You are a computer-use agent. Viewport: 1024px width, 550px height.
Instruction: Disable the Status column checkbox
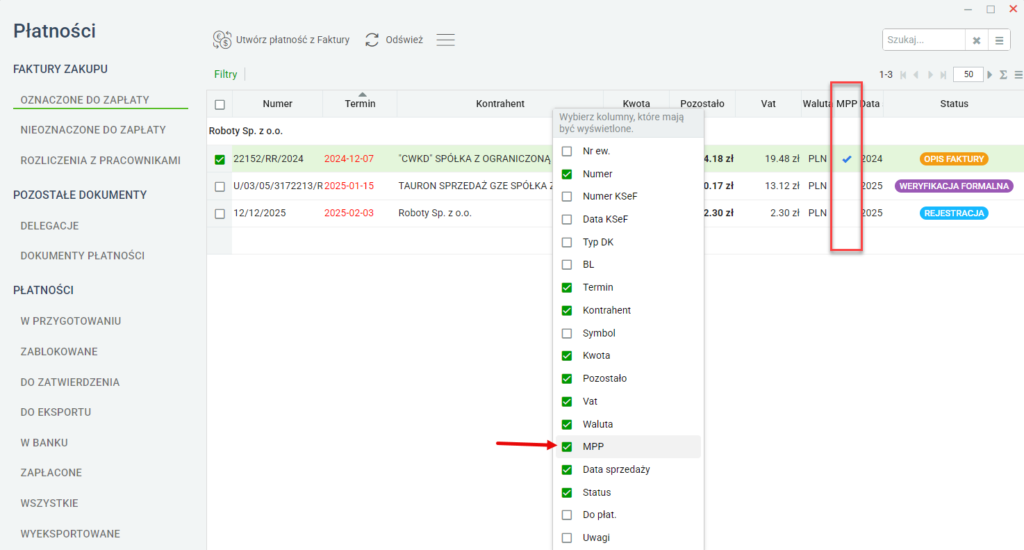click(567, 493)
